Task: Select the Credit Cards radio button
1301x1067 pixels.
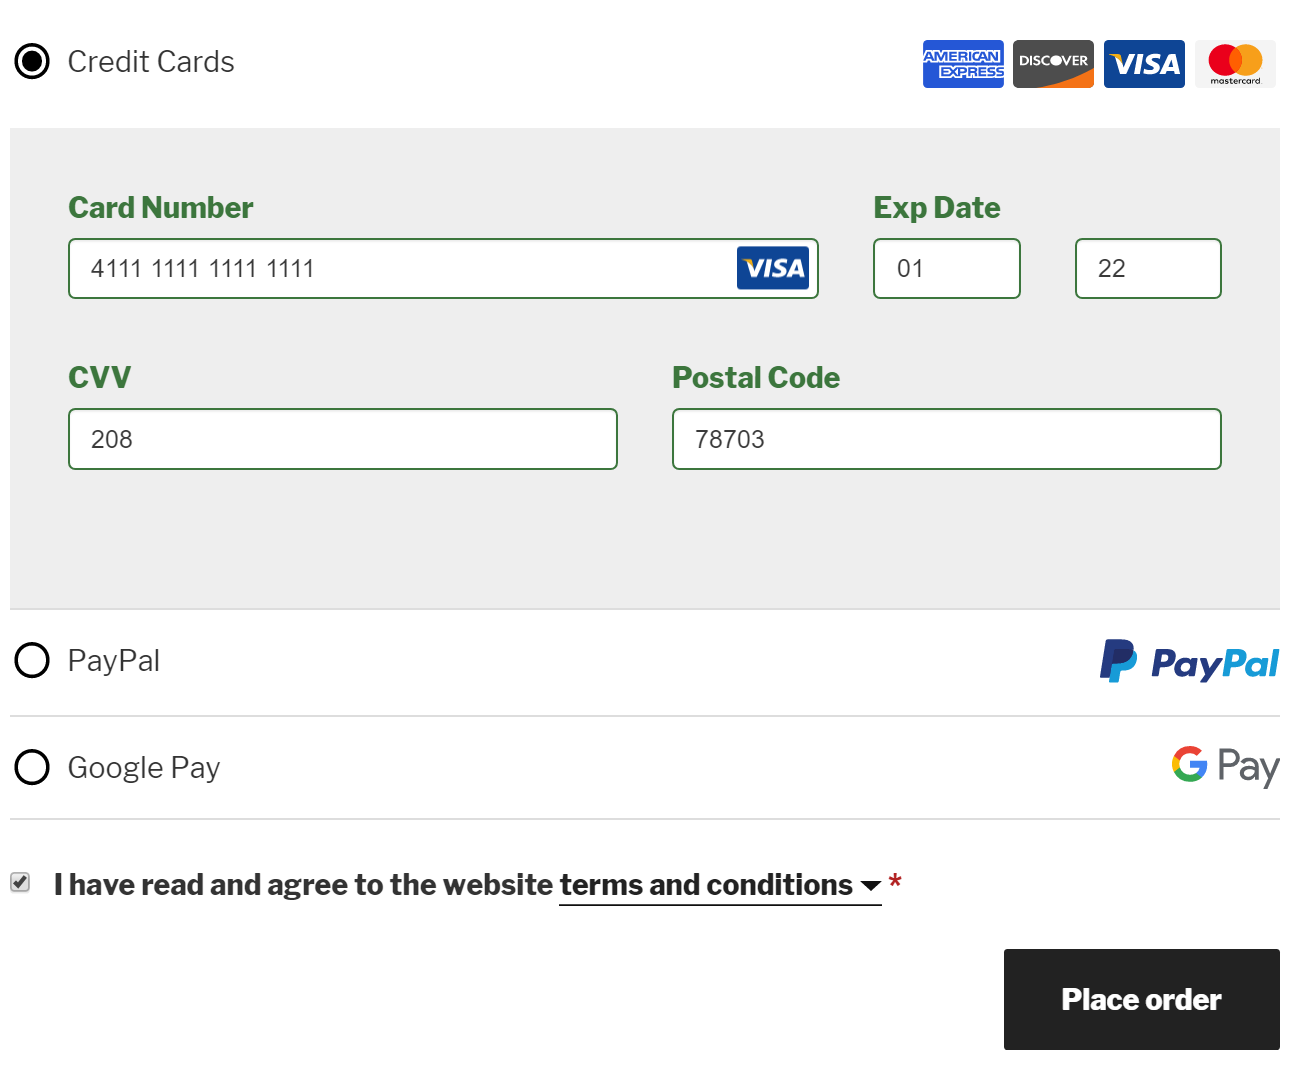Action: [x=32, y=61]
